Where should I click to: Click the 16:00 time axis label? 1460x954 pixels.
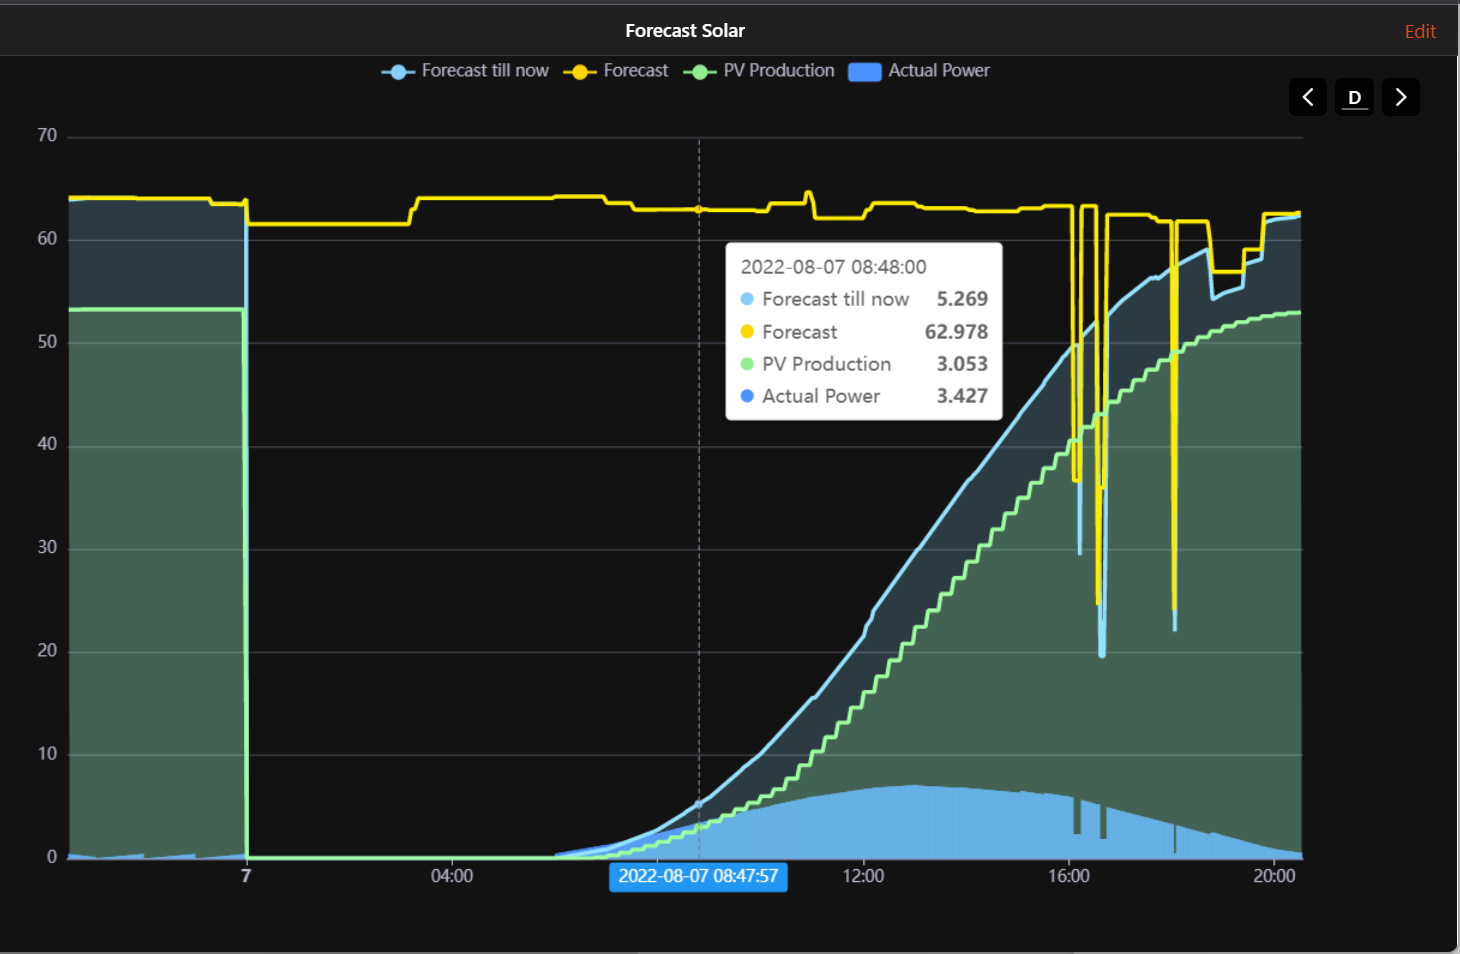(1068, 876)
